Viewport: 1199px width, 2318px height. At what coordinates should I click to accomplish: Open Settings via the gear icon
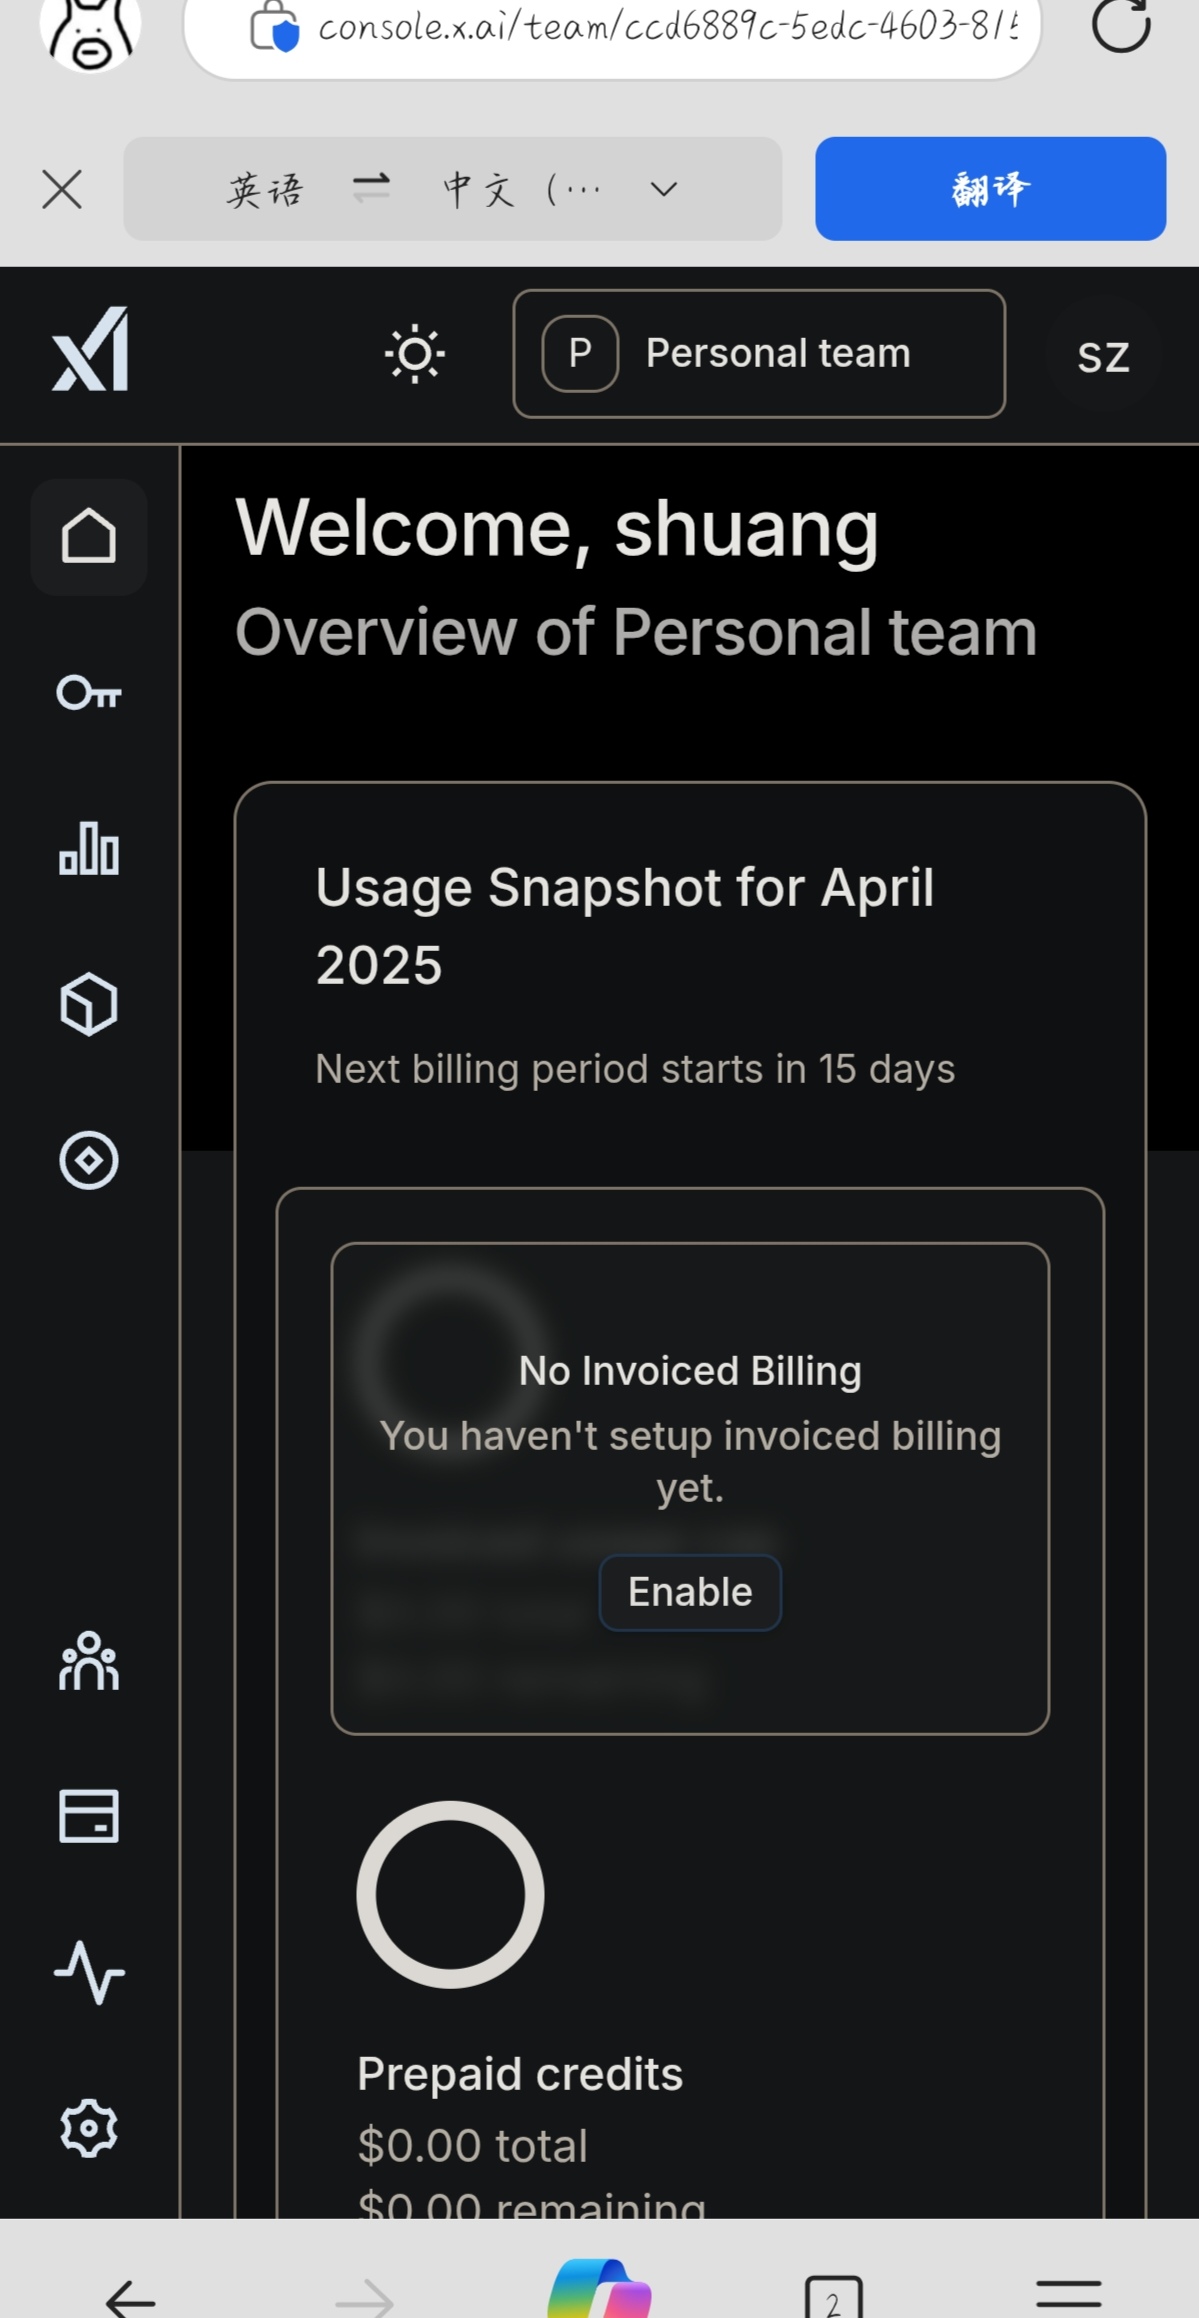point(89,2128)
